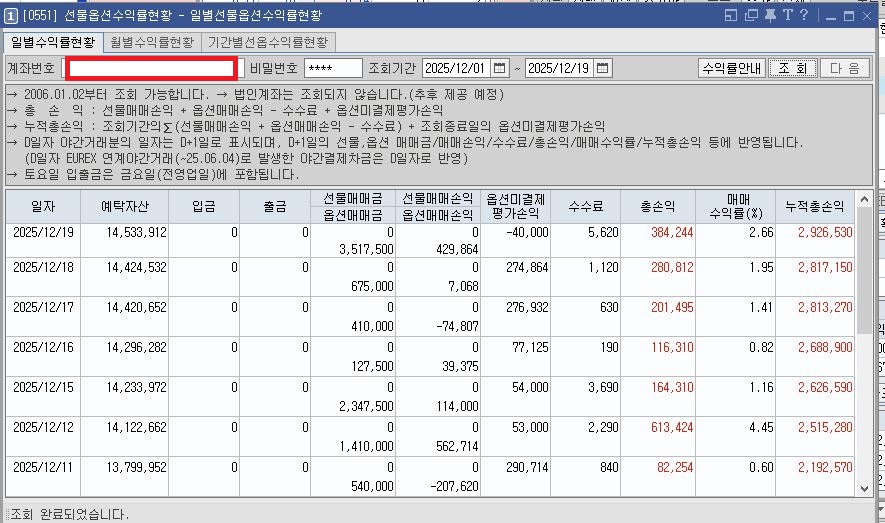This screenshot has height=523, width=885.
Task: Click the table scrollbar up arrow
Action: [x=864, y=199]
